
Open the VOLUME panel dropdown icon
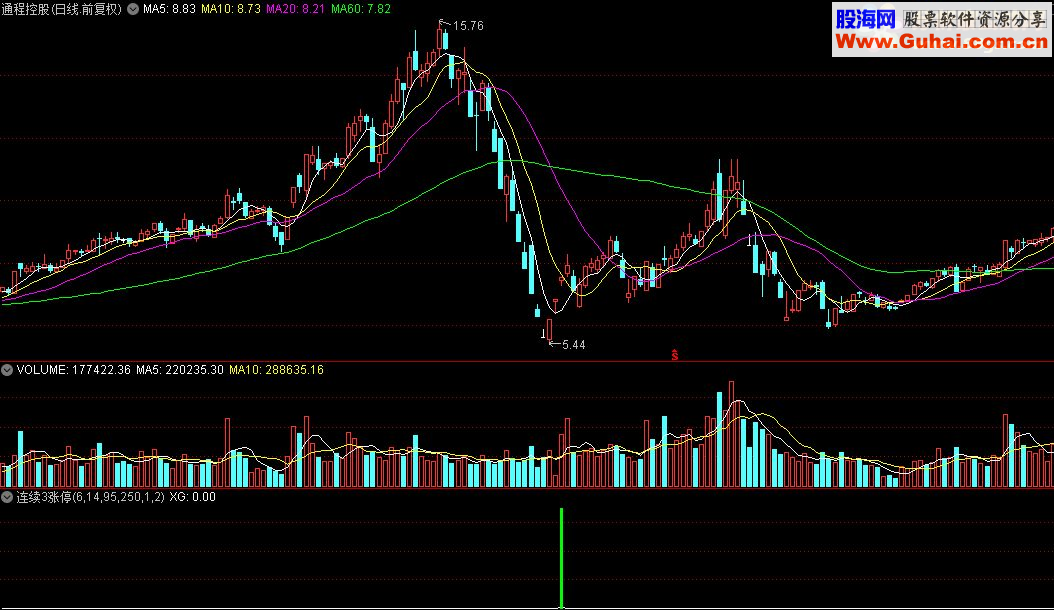tap(7, 370)
